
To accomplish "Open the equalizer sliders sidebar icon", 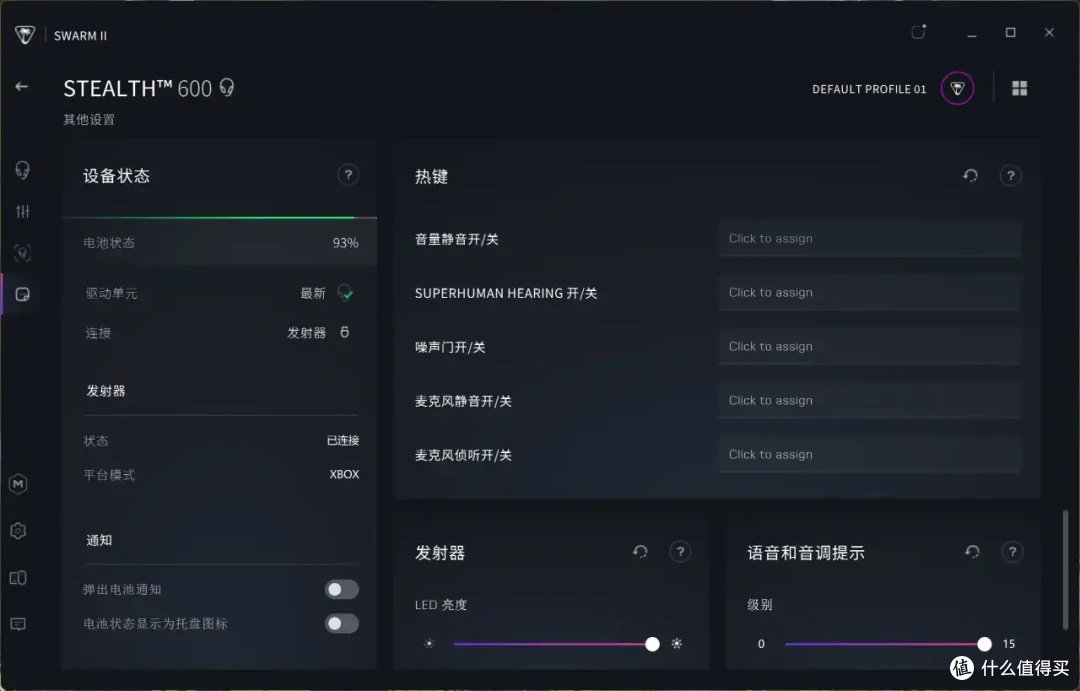I will point(23,212).
